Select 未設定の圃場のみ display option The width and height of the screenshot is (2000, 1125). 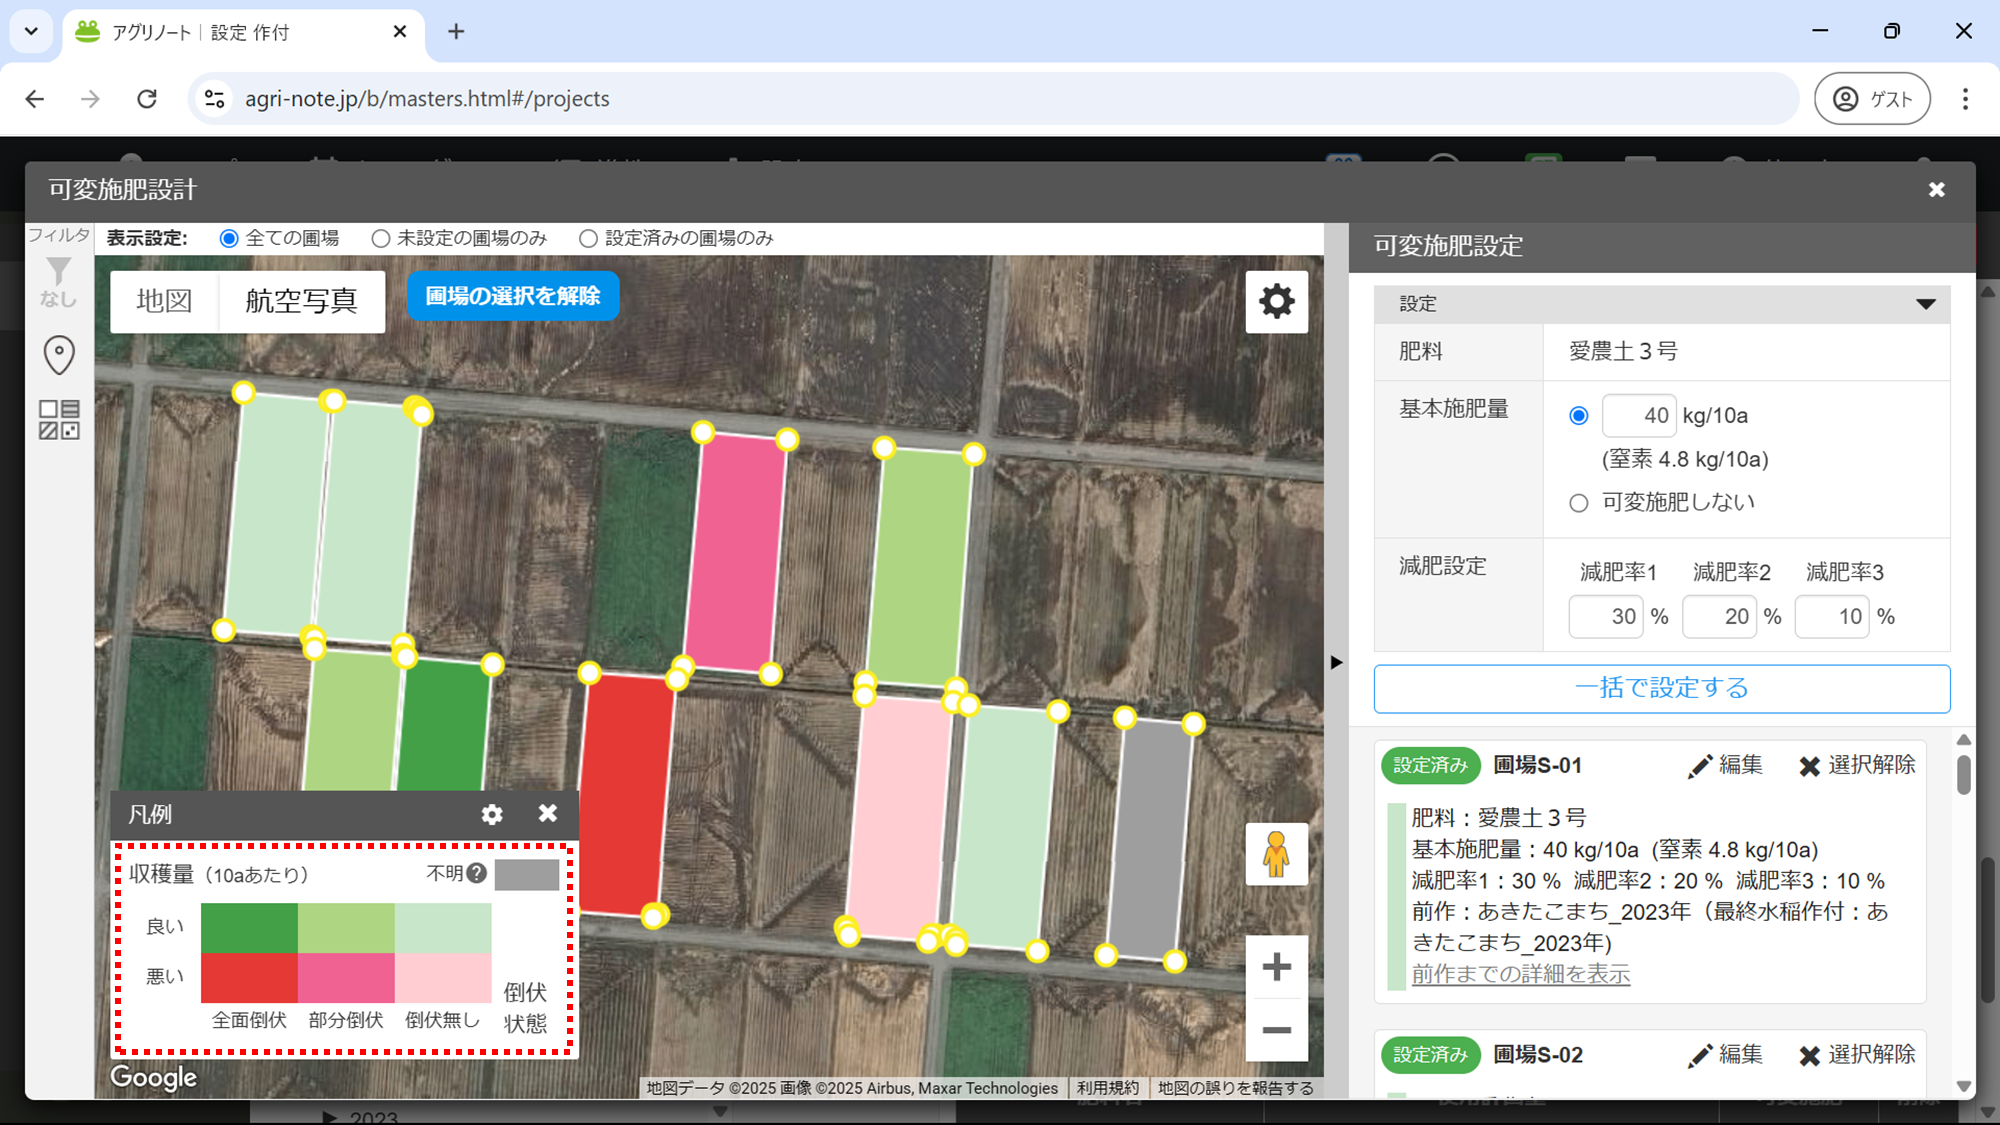click(381, 238)
